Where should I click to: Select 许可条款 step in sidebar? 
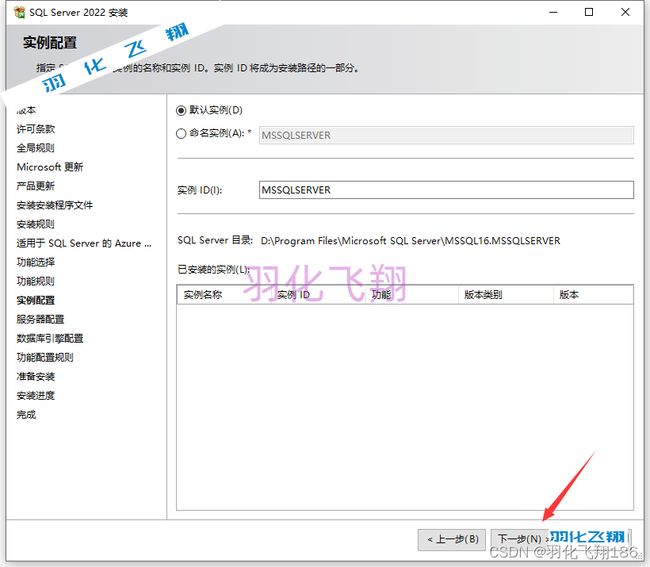[36, 129]
